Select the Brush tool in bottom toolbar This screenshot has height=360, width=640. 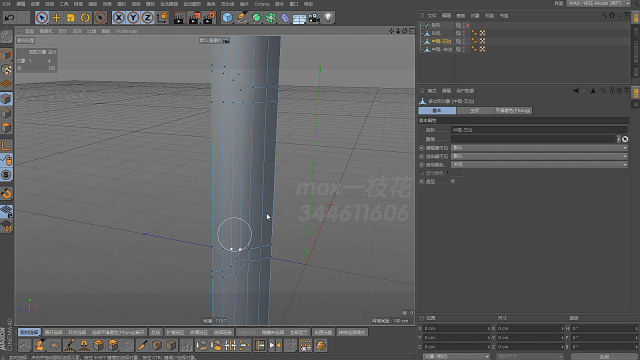pyautogui.click(x=69, y=345)
